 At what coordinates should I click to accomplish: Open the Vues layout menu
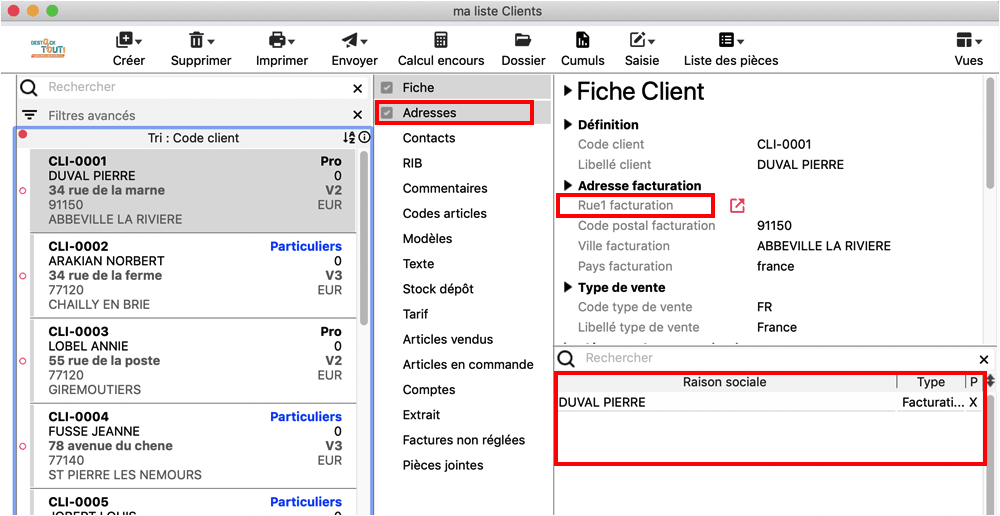click(x=968, y=50)
